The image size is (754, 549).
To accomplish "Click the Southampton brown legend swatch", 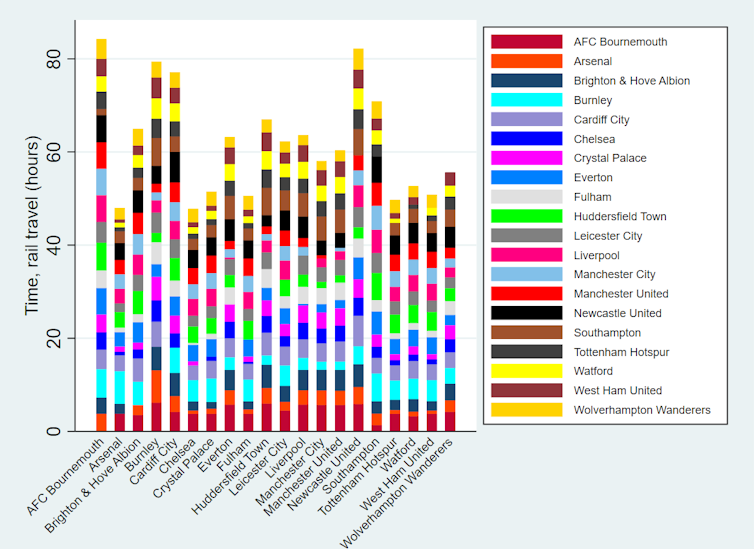I will point(527,332).
